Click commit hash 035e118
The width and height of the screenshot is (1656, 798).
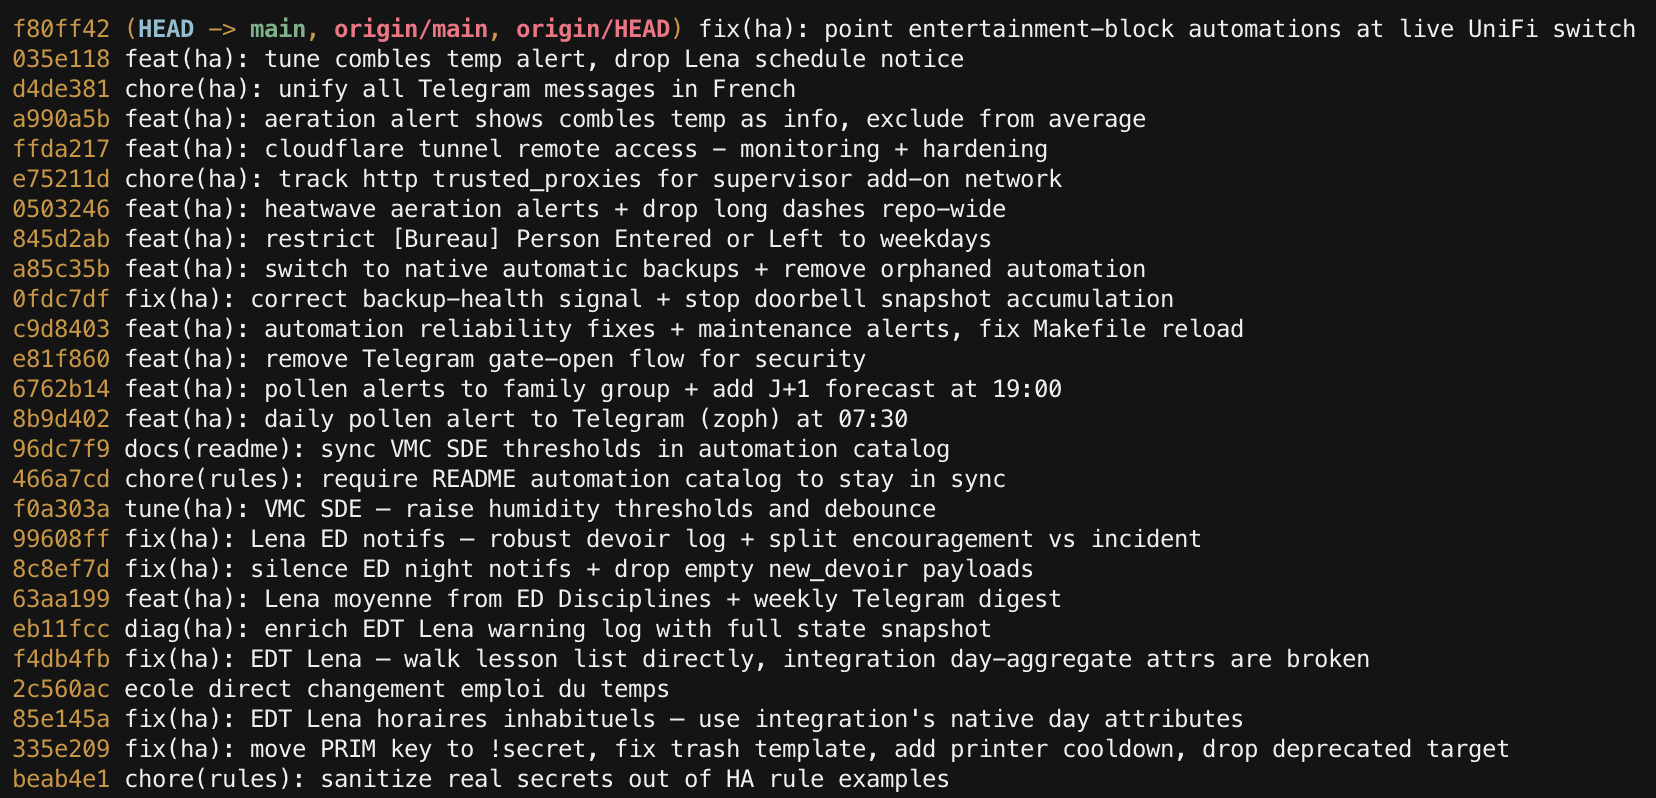61,59
